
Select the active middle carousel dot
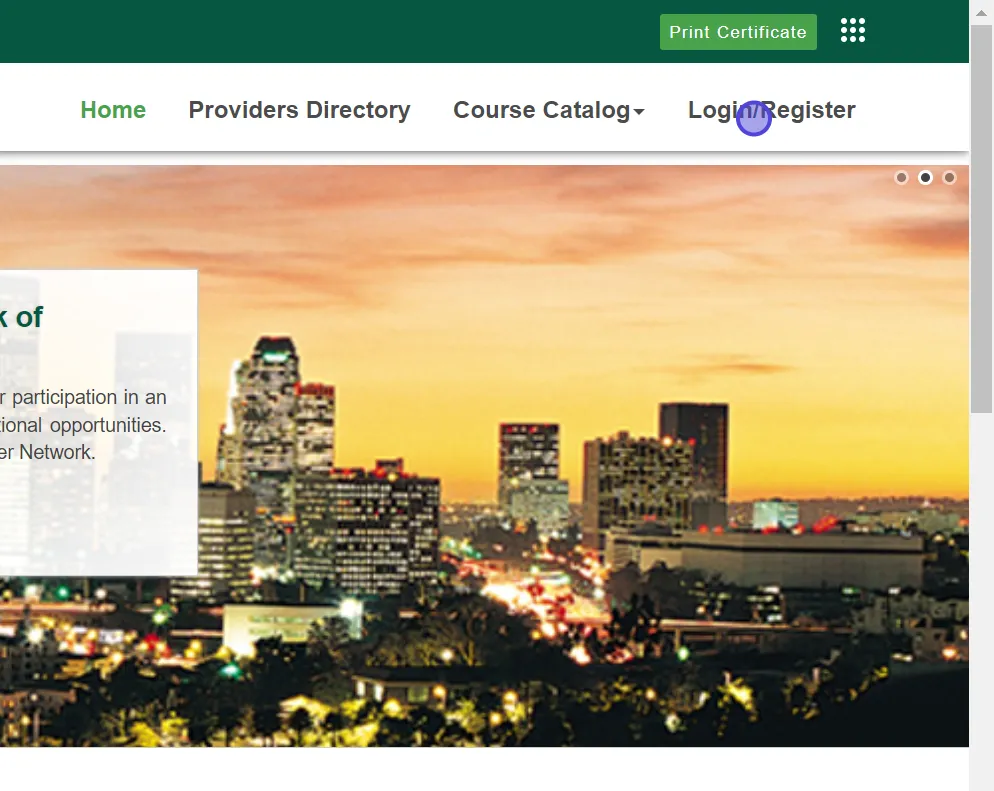point(925,178)
